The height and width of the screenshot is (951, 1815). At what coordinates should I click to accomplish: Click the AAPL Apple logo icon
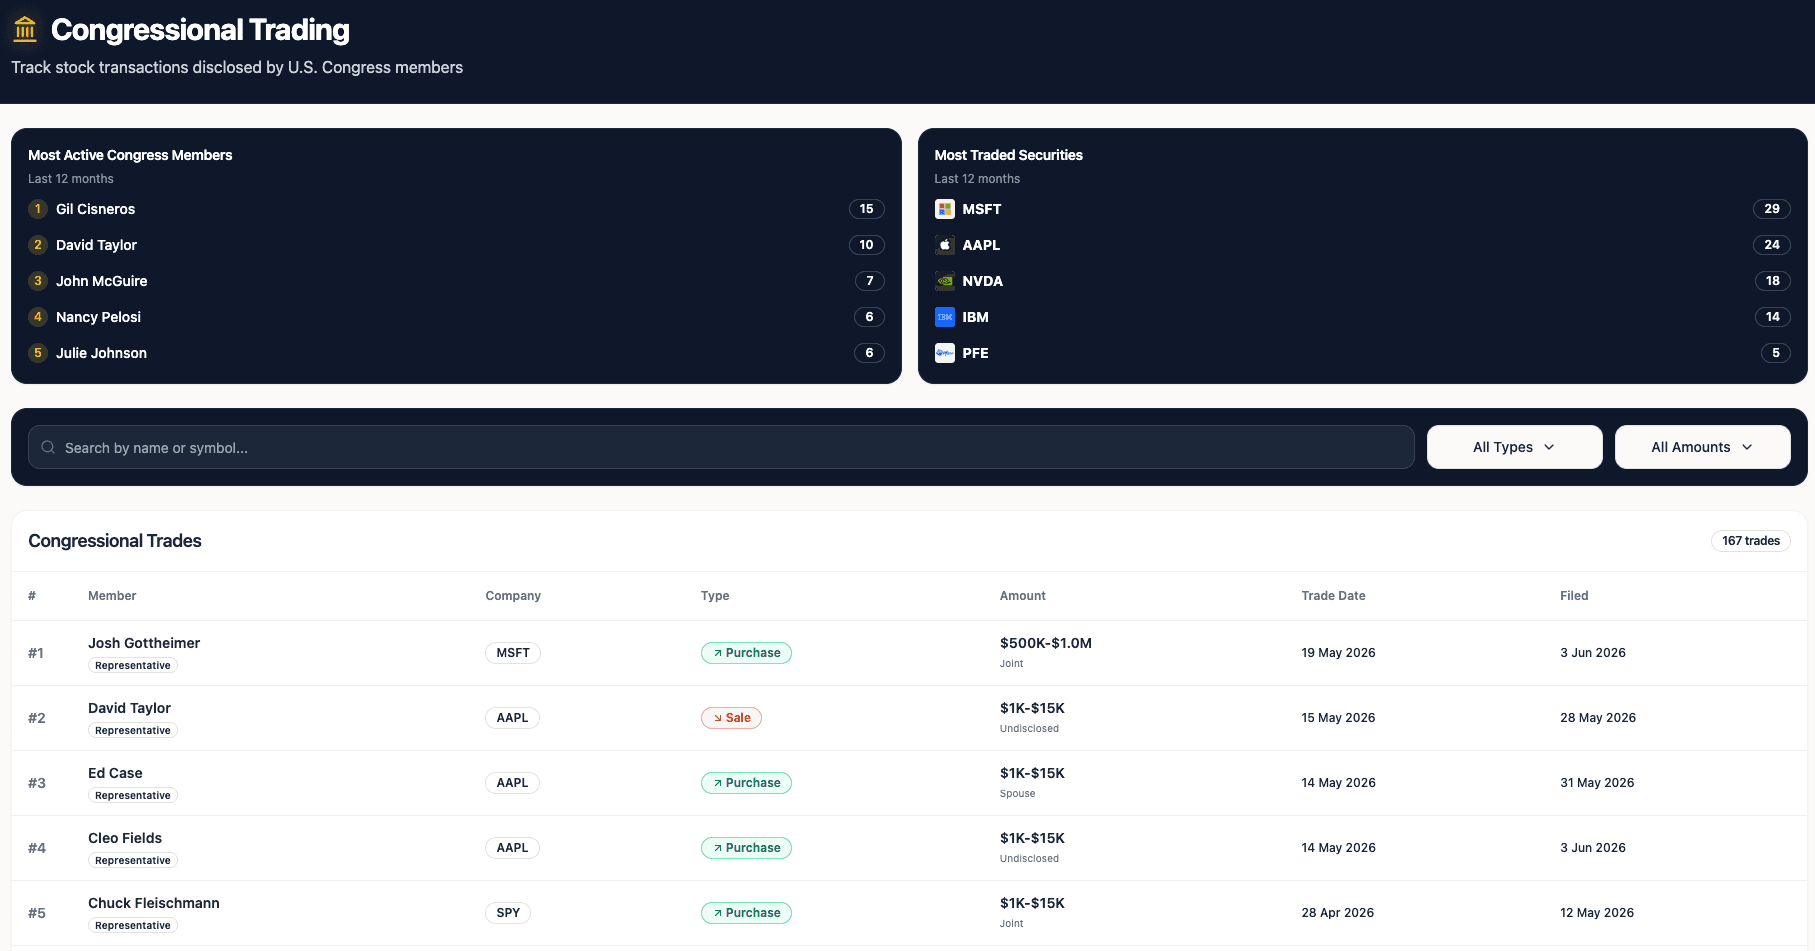coord(944,245)
